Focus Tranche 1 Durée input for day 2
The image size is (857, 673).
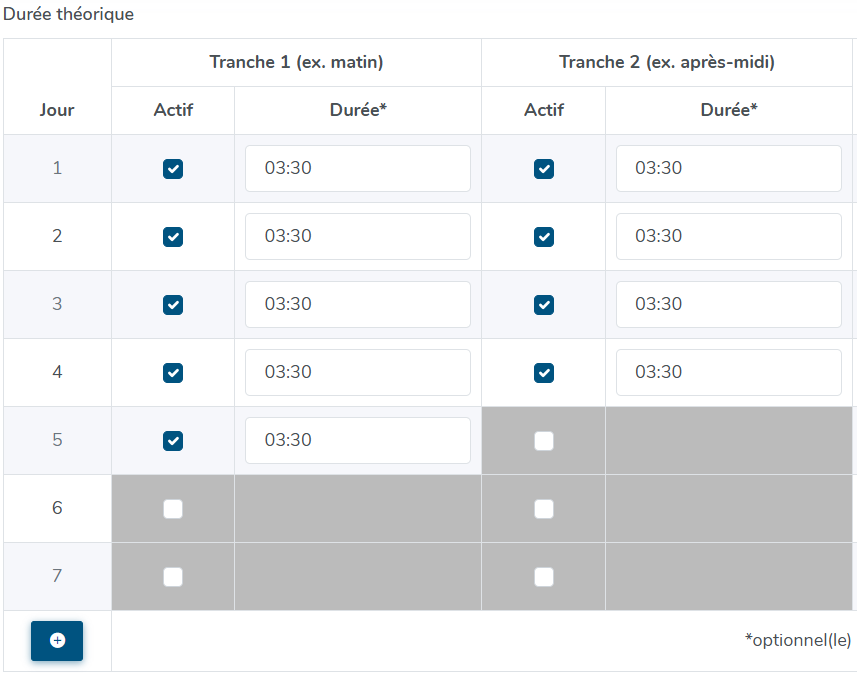pyautogui.click(x=358, y=236)
